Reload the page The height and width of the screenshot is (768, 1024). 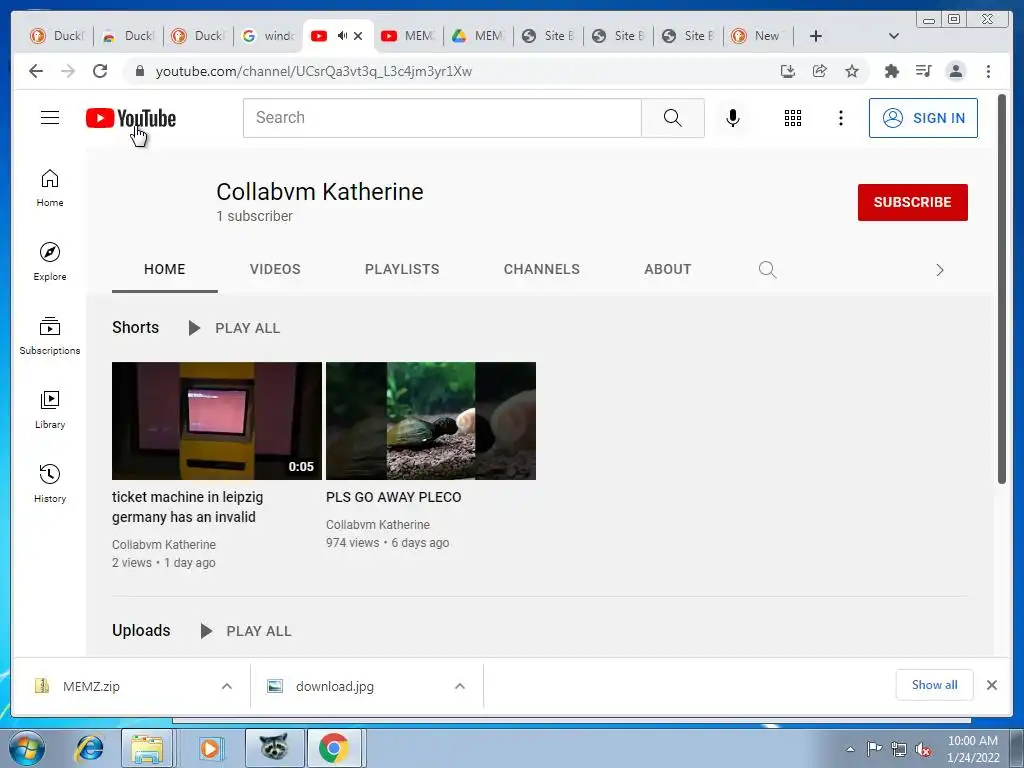(100, 71)
